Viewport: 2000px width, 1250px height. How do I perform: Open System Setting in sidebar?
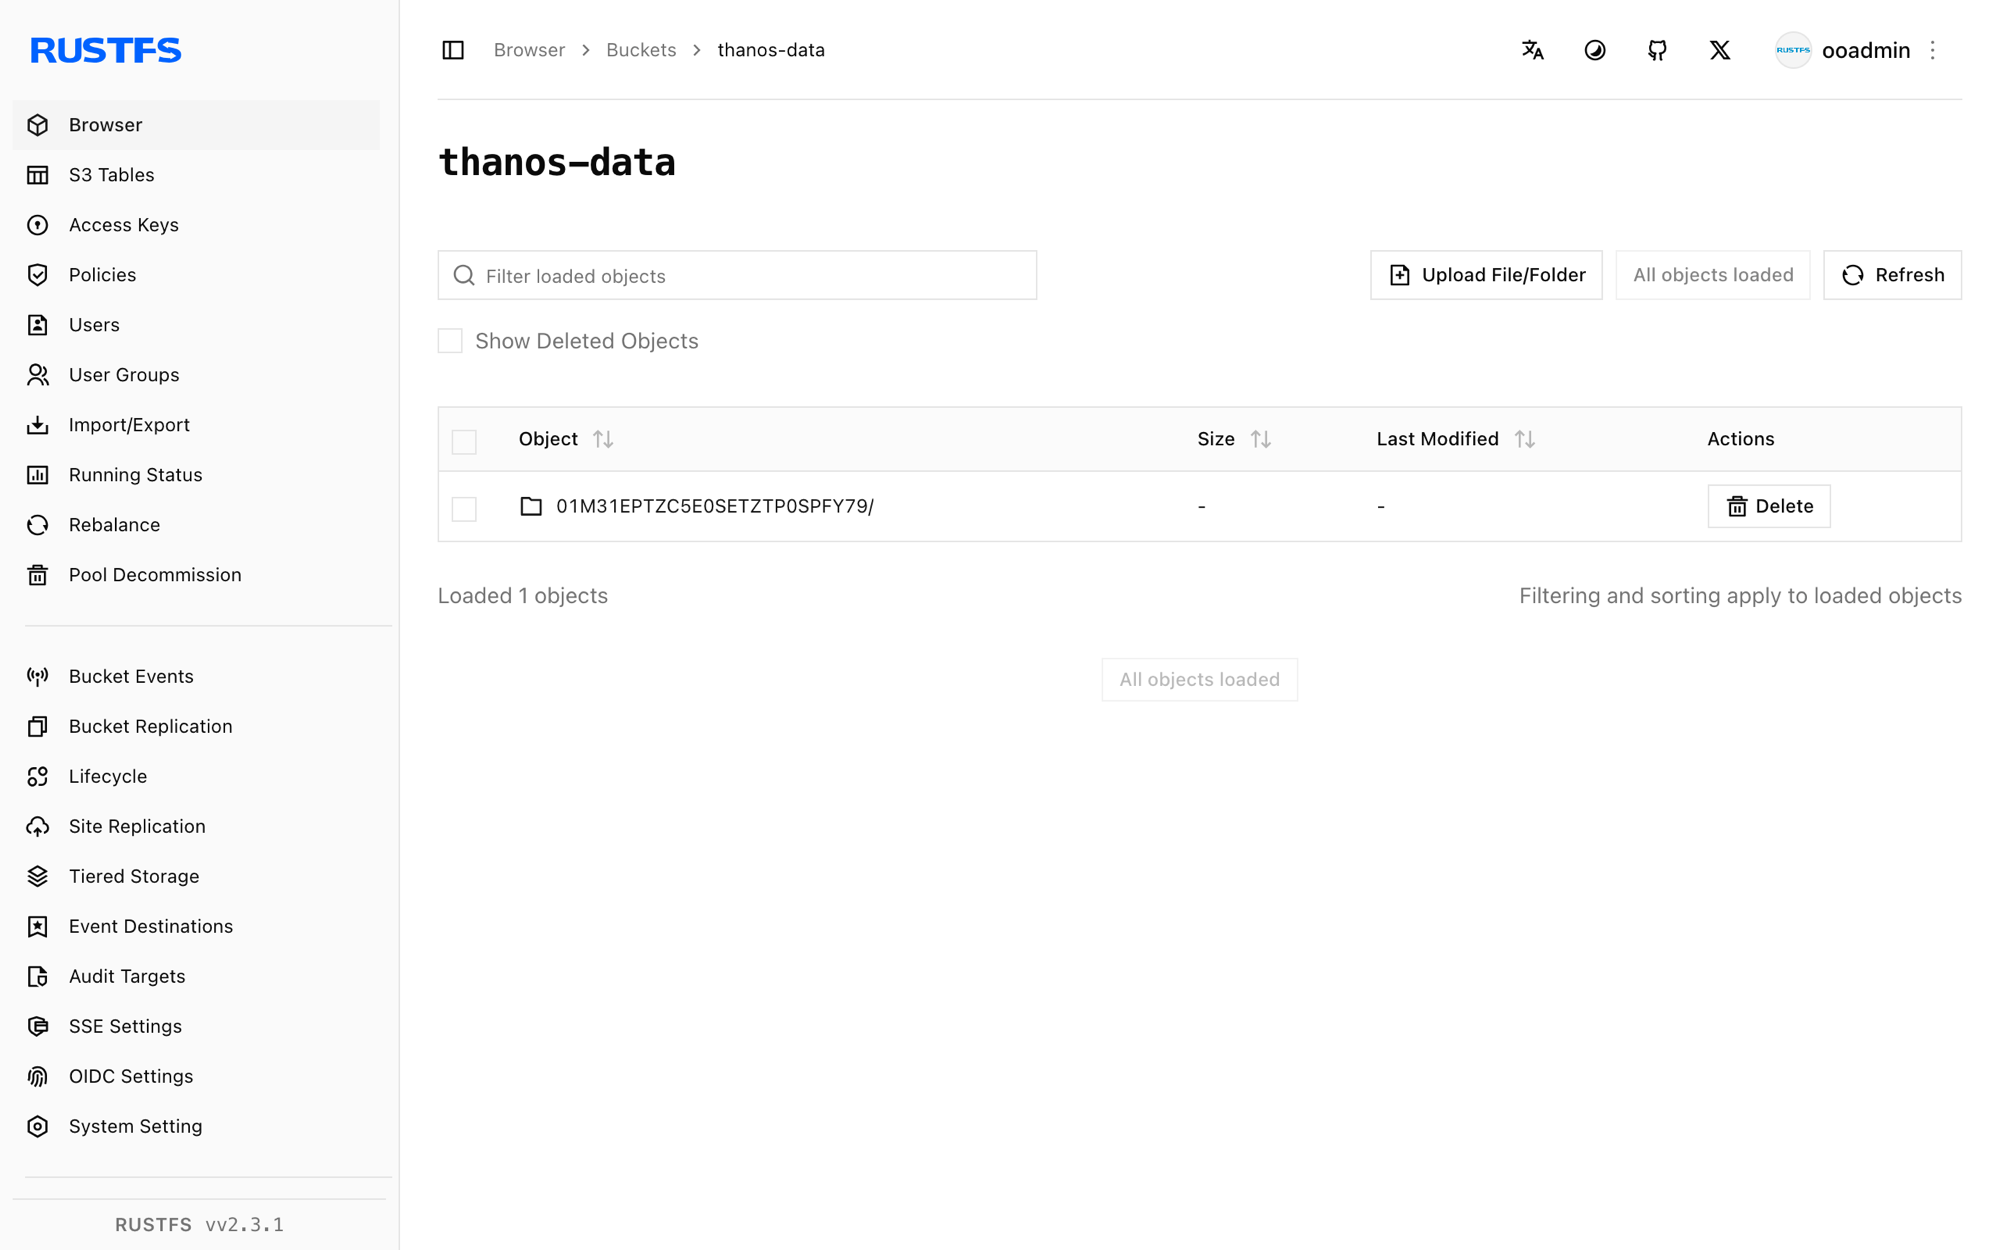pyautogui.click(x=196, y=1127)
